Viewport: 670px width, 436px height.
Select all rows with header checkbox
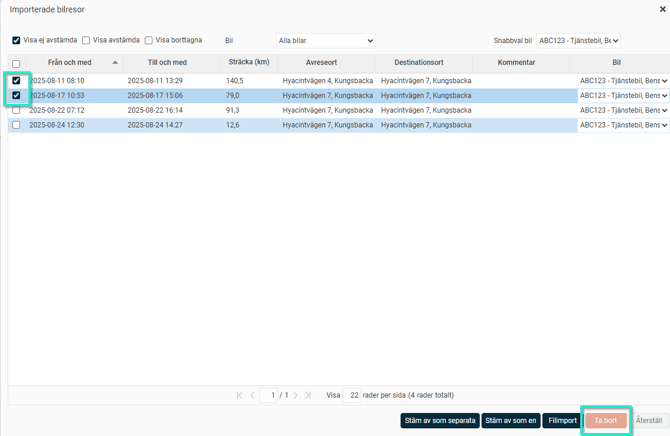pos(16,64)
